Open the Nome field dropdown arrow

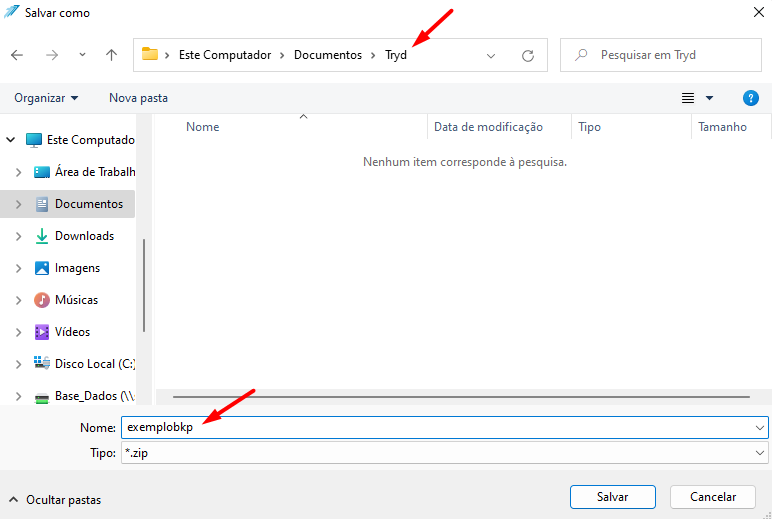point(760,427)
